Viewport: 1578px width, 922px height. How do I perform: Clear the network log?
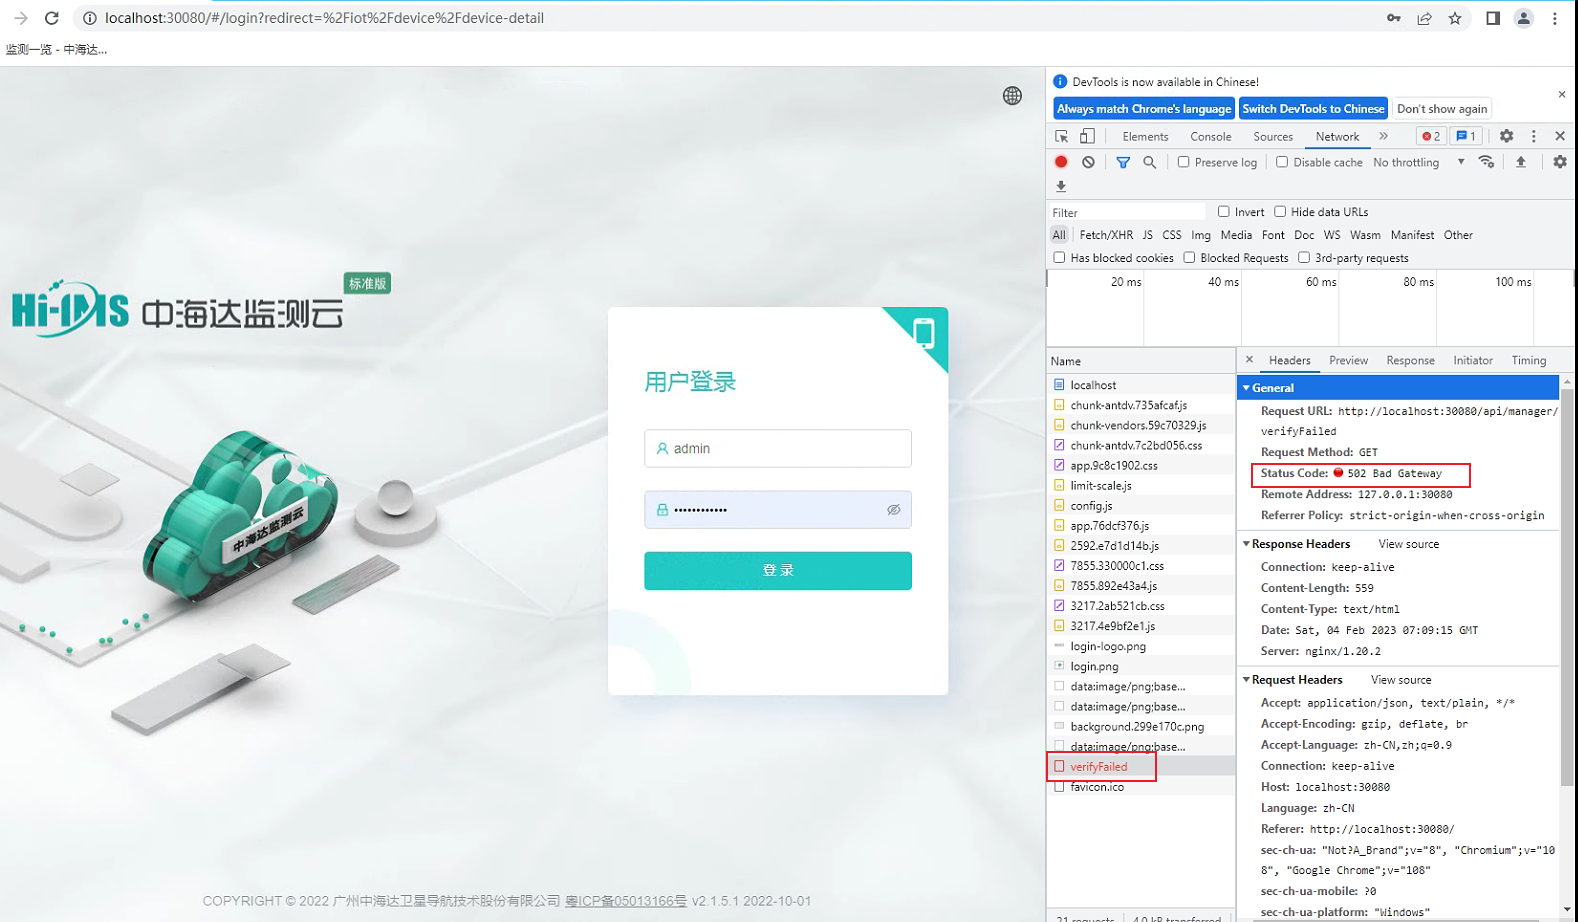point(1088,162)
